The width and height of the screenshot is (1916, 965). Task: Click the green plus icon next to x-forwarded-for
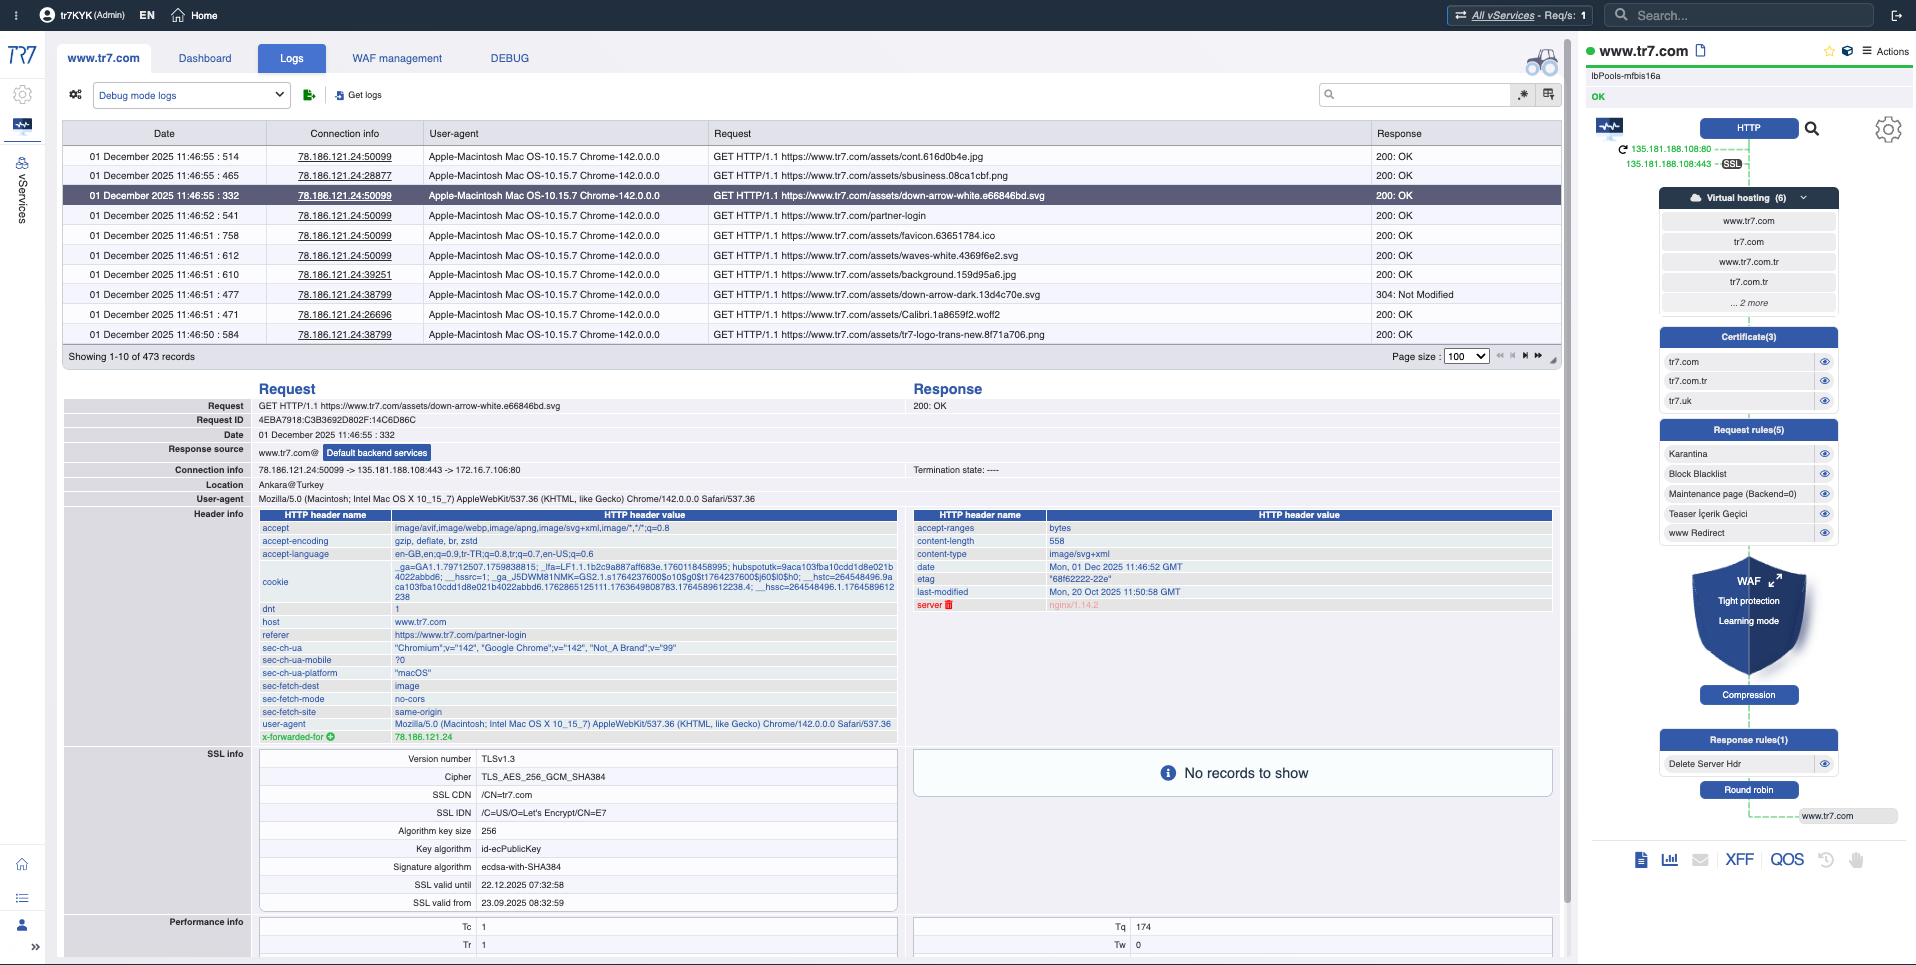(x=331, y=737)
